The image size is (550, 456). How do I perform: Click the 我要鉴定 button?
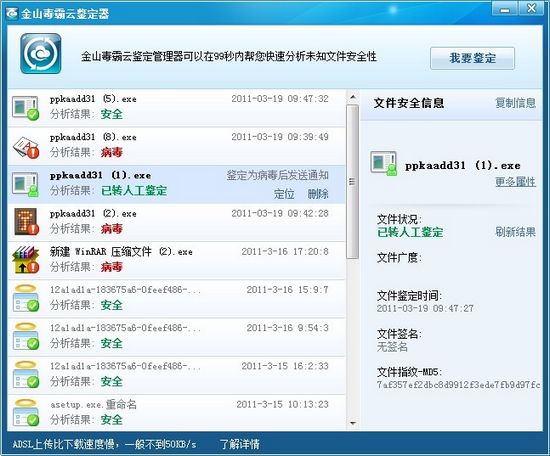coord(472,58)
